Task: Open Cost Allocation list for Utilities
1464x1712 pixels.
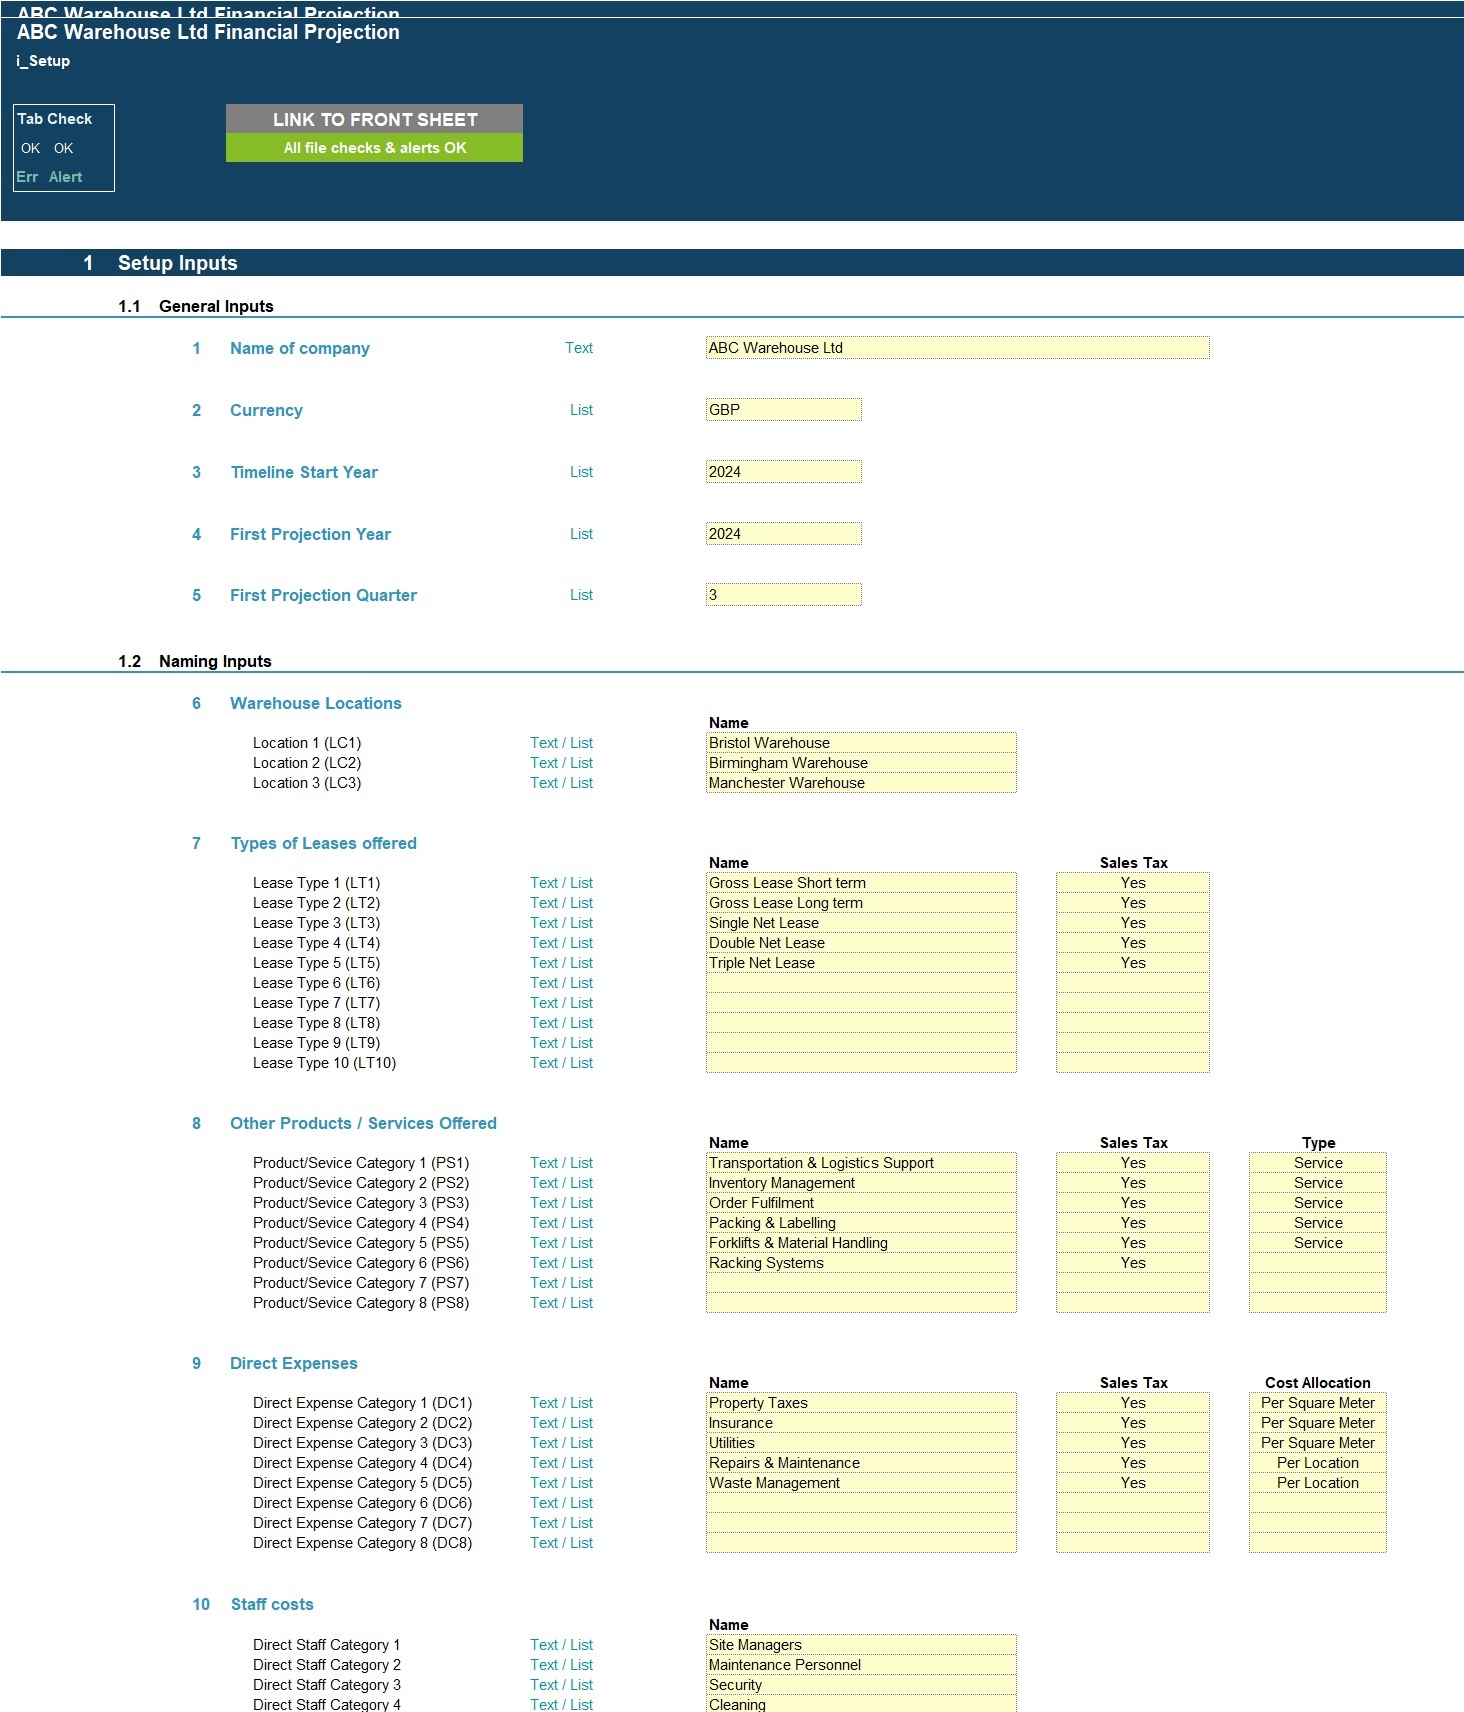Action: [x=1318, y=1443]
